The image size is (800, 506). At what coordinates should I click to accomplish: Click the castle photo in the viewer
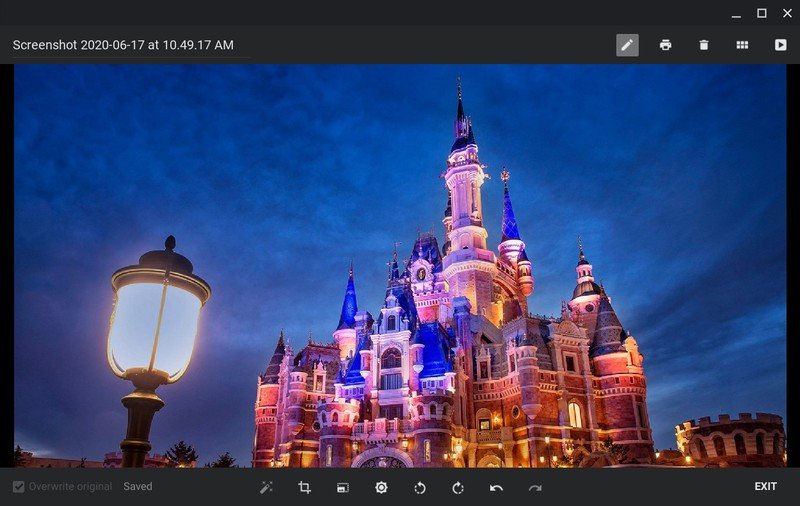[x=400, y=266]
